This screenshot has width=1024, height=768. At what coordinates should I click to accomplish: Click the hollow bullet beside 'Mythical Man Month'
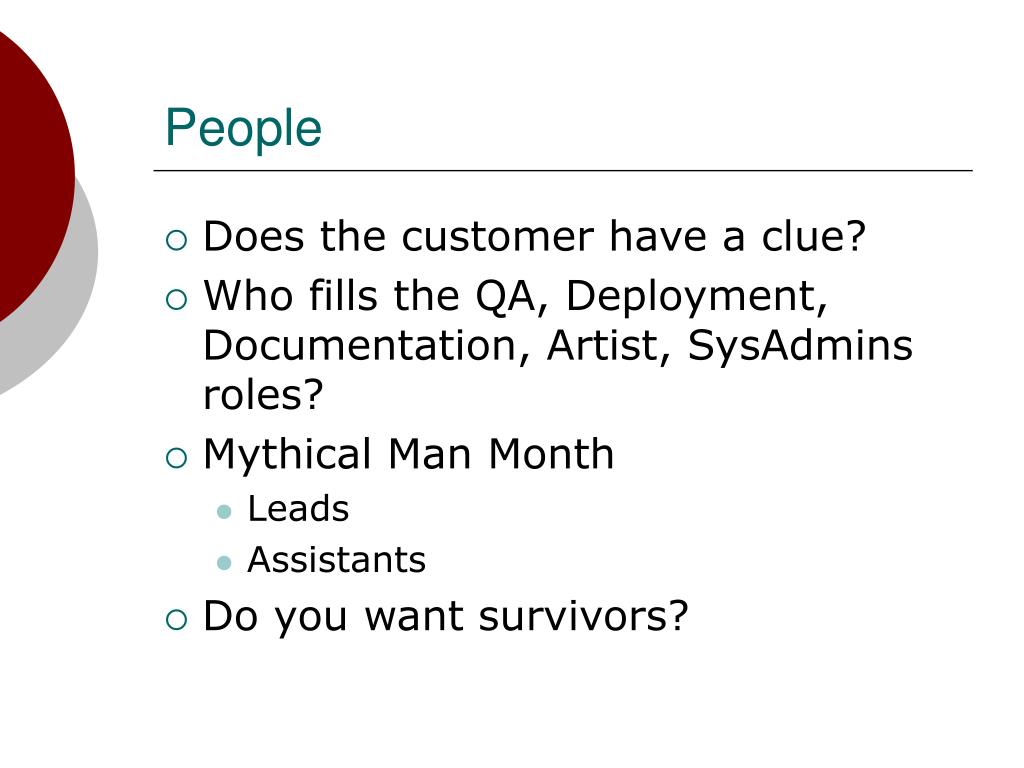tap(176, 458)
